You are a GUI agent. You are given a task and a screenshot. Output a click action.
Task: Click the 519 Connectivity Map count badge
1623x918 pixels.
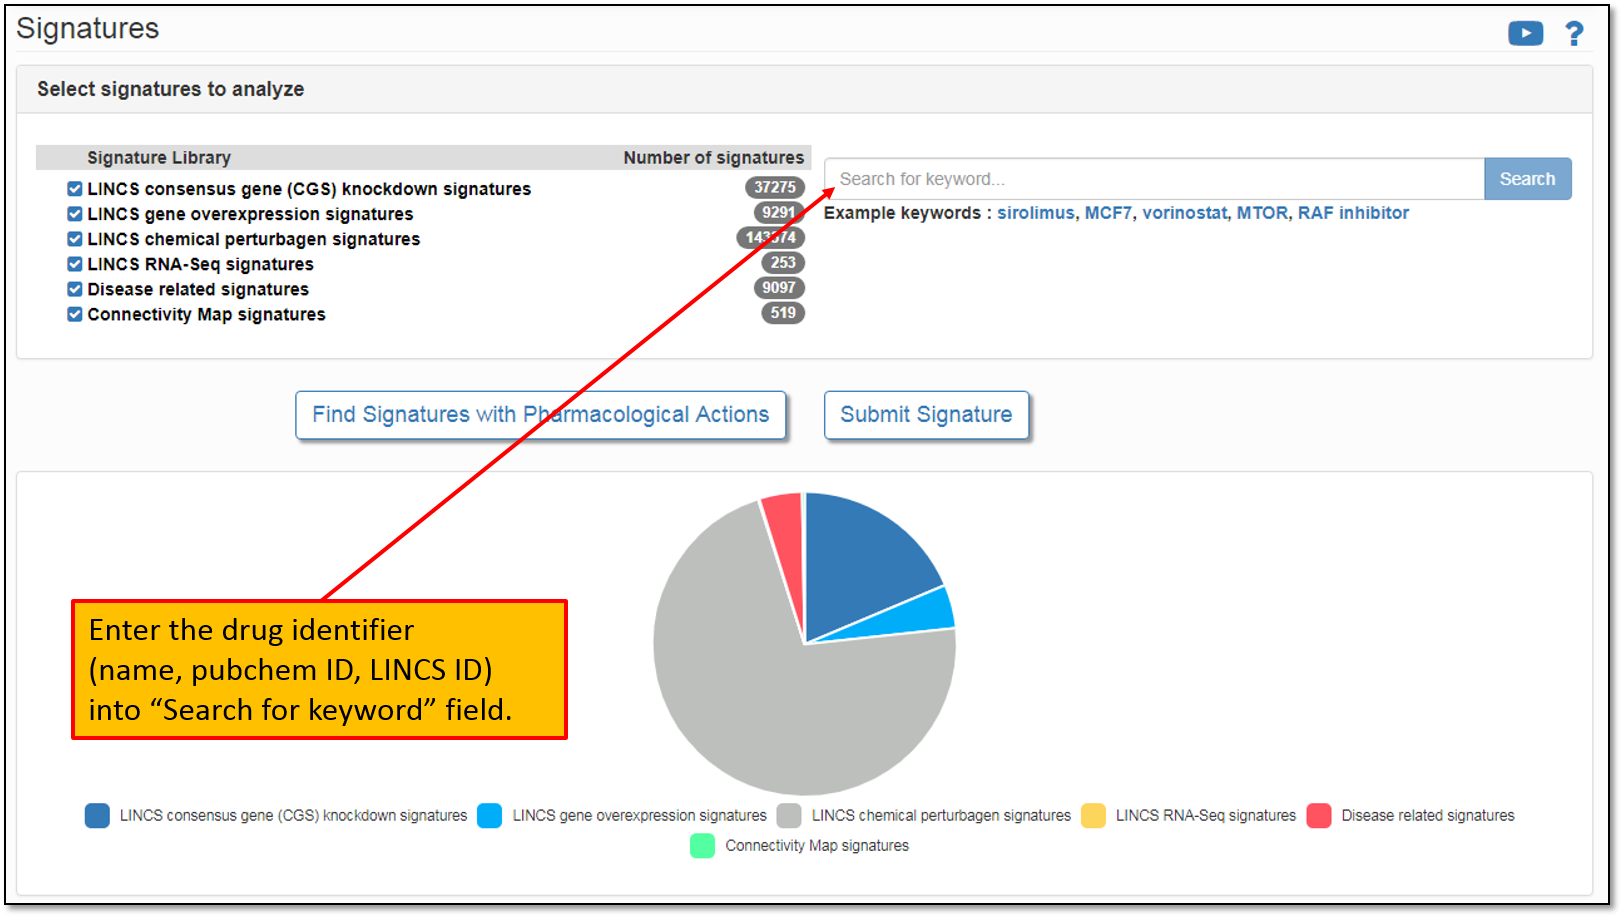(x=783, y=313)
